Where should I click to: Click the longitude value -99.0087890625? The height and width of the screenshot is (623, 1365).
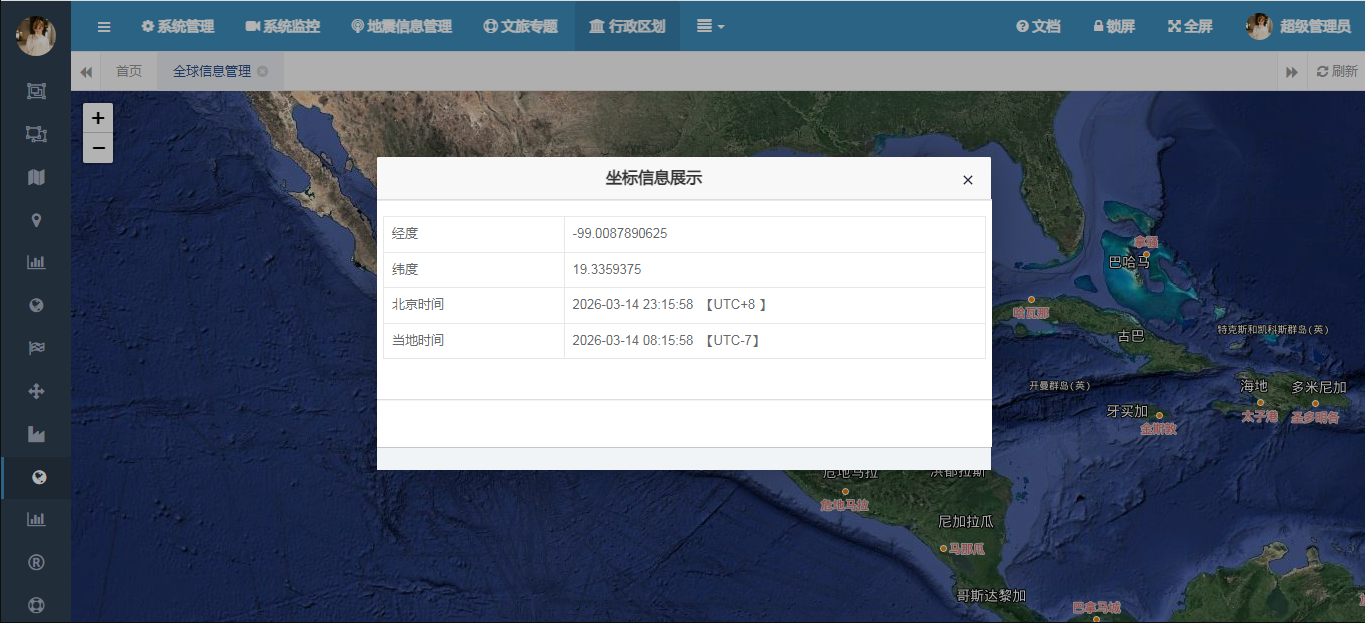pos(620,234)
